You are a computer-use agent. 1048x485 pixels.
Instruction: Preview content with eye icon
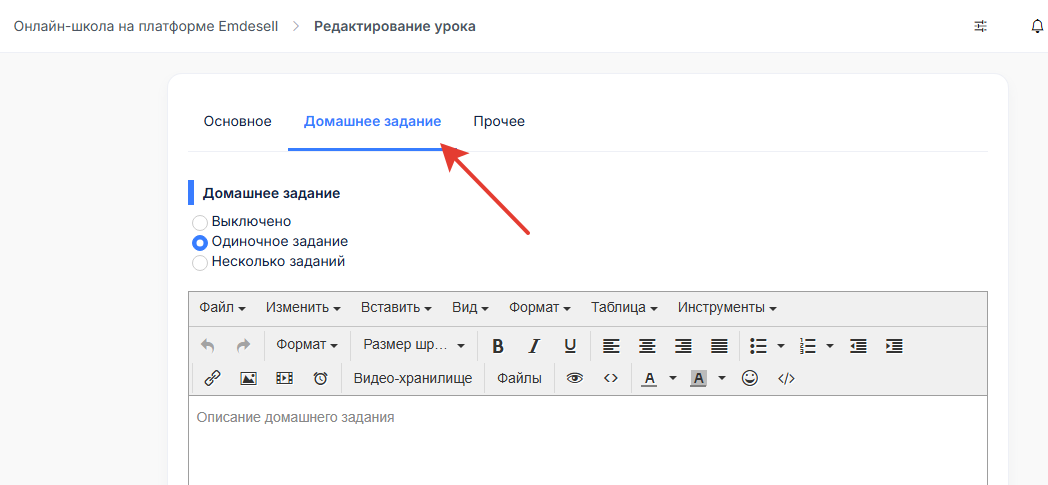(x=575, y=378)
